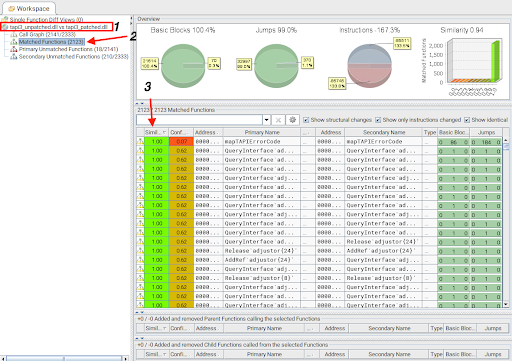512x361 pixels.
Task: Select secondary name AddRef`adjustor{24}' cell
Action: [384, 251]
